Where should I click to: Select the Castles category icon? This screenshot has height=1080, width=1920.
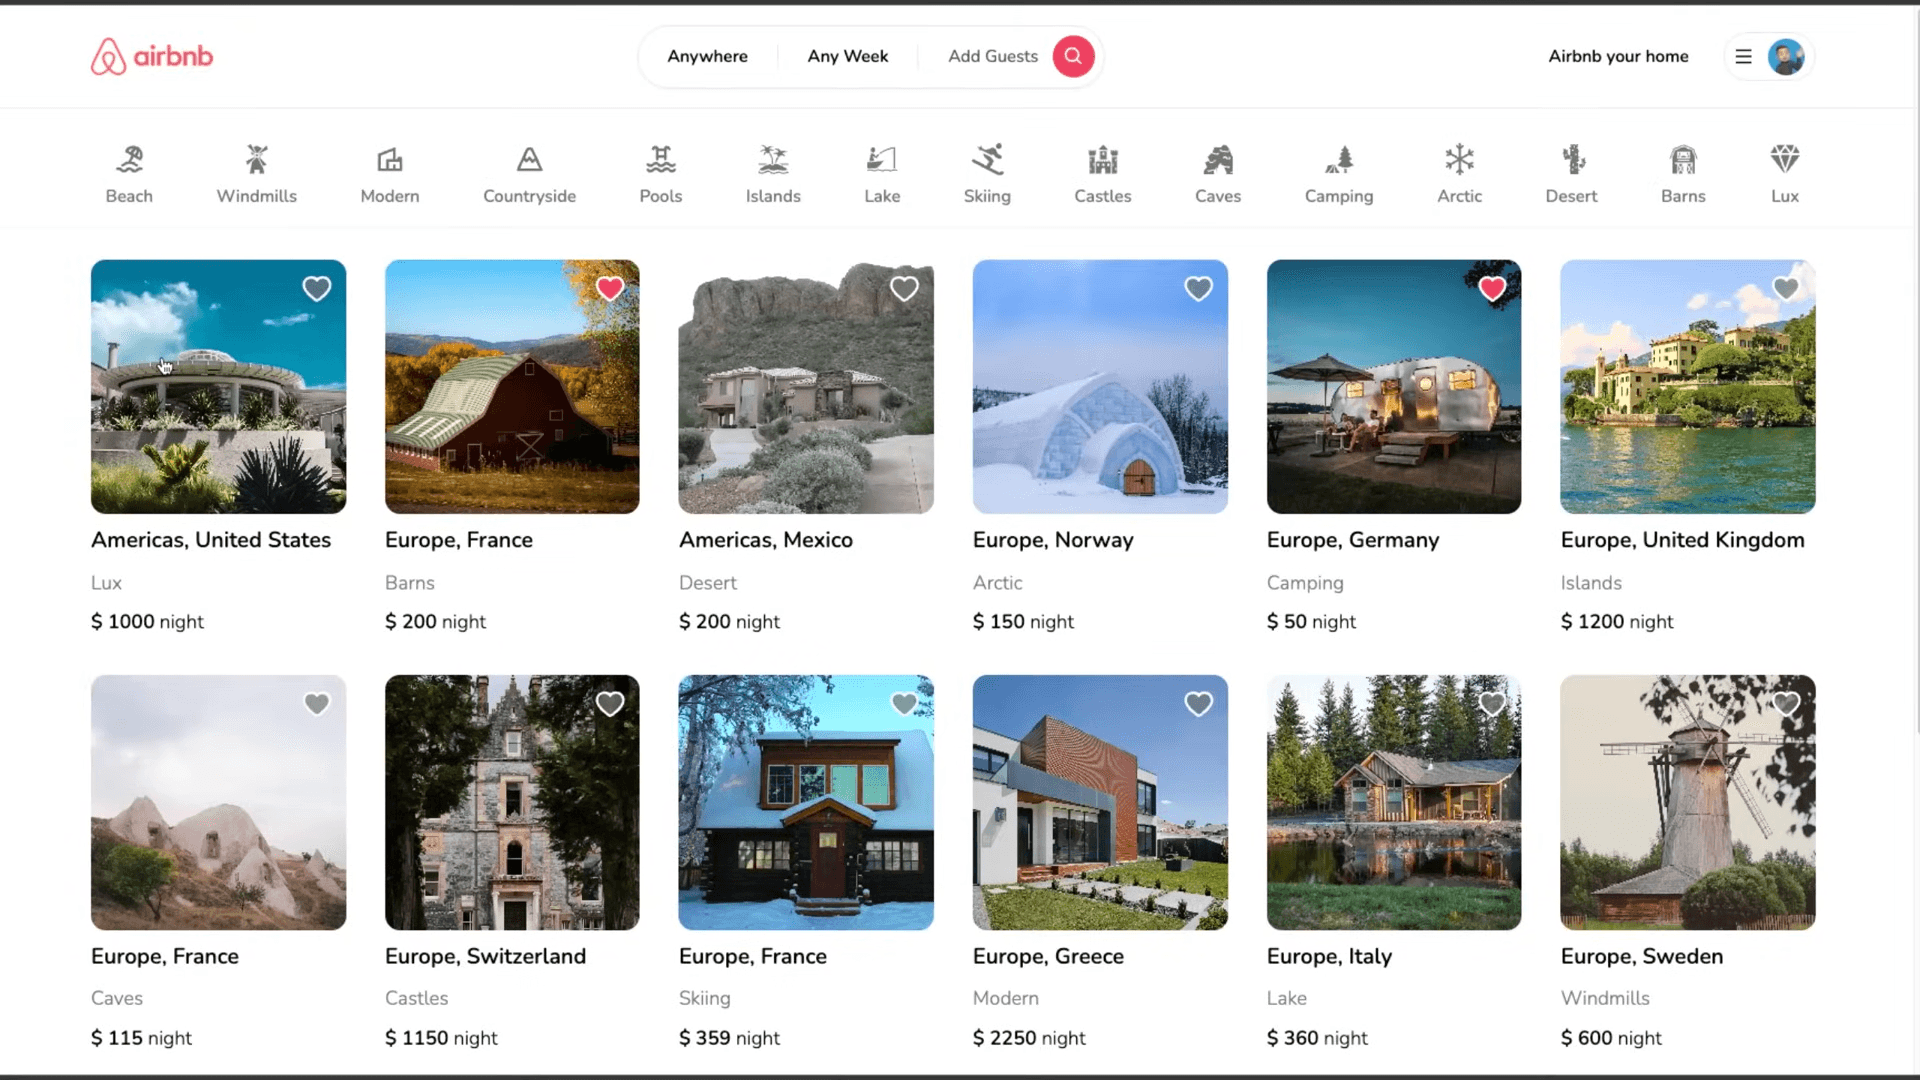click(1103, 160)
